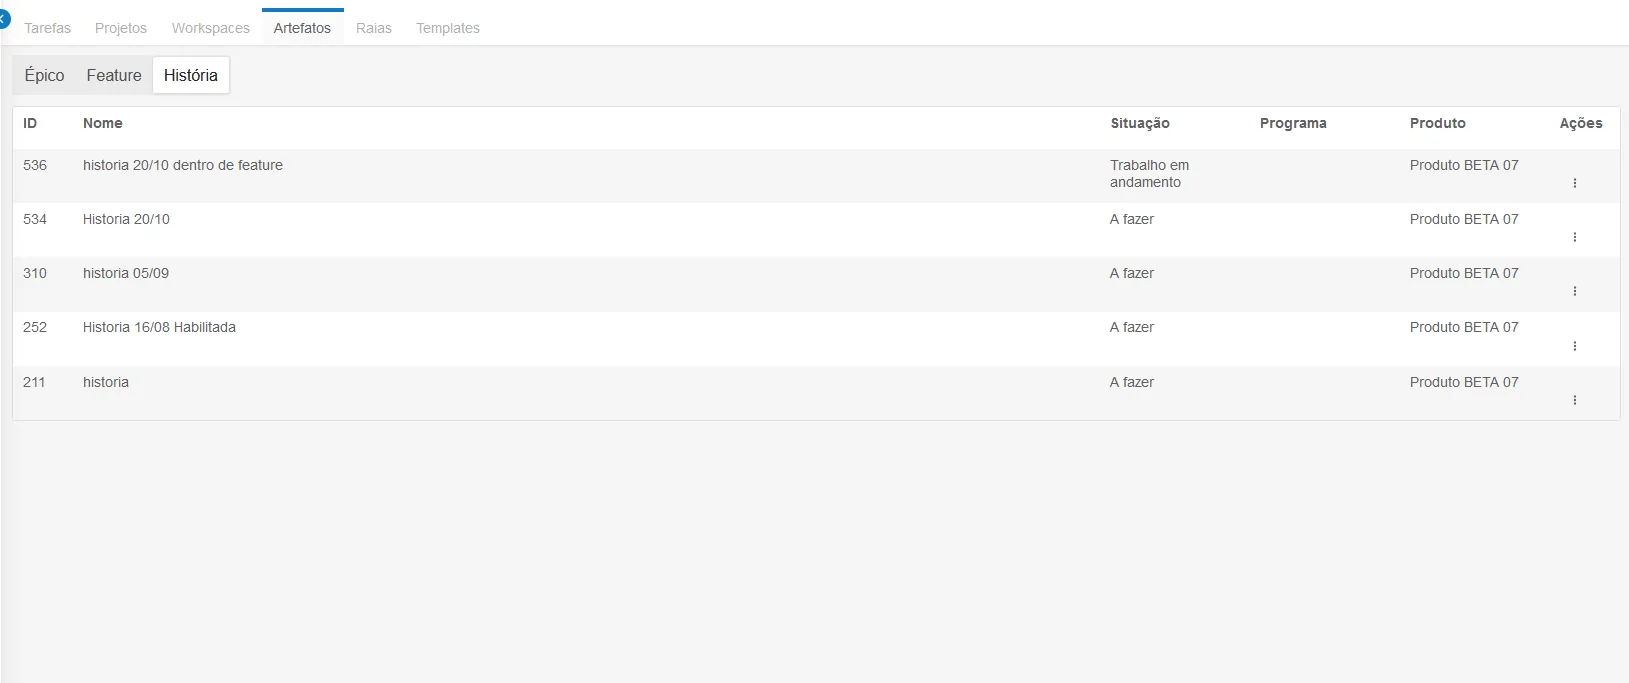Open the Projetos tab
The height and width of the screenshot is (683, 1629).
click(121, 28)
